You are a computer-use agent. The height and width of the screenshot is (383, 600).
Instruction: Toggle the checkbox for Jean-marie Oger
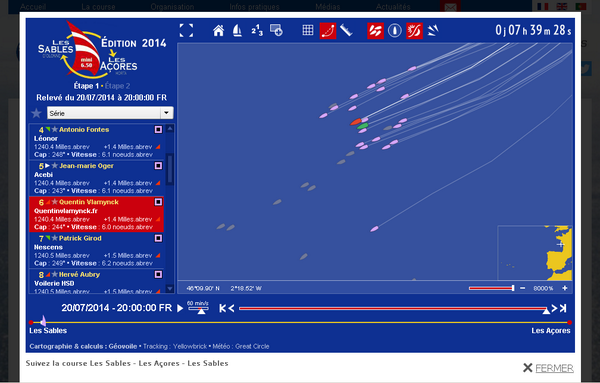pyautogui.click(x=158, y=166)
